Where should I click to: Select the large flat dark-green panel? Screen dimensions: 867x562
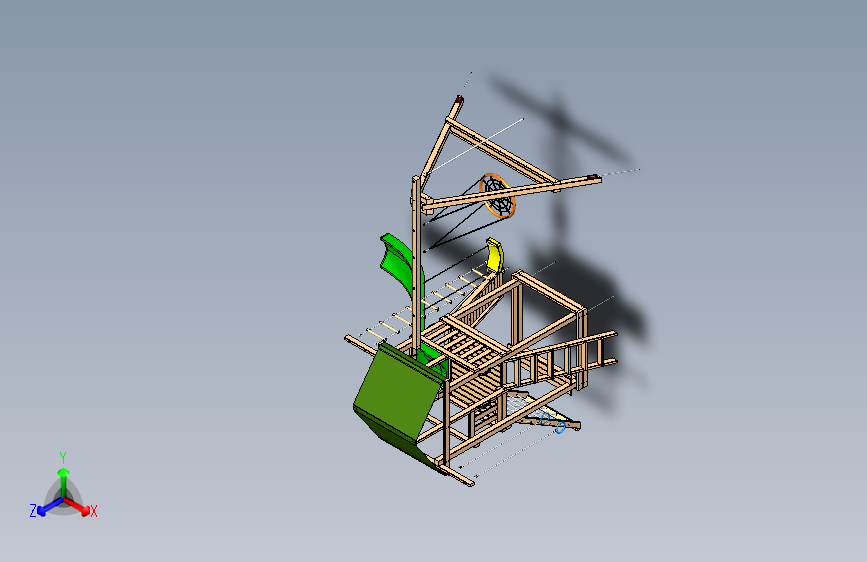pyautogui.click(x=398, y=392)
